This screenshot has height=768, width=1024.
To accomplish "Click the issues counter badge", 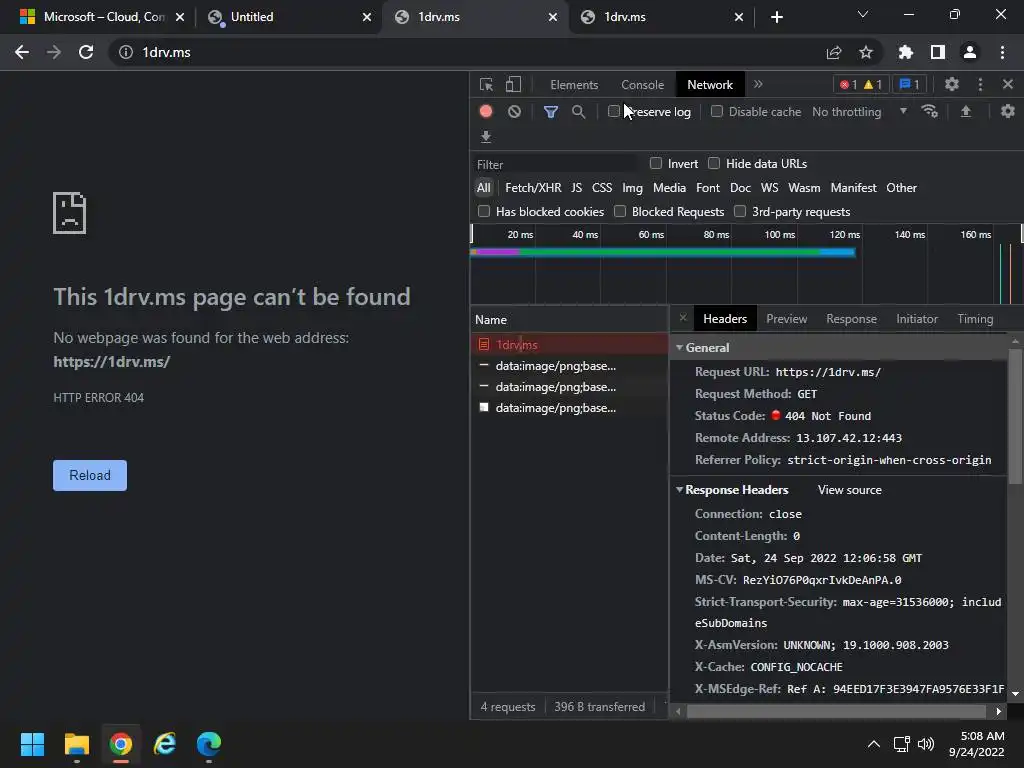I will [909, 85].
